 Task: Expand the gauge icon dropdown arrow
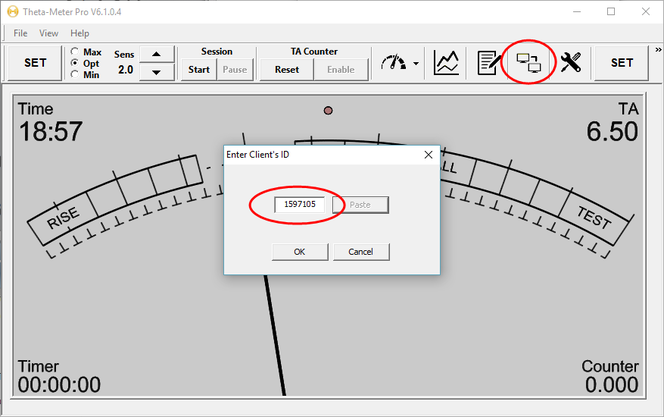point(415,64)
